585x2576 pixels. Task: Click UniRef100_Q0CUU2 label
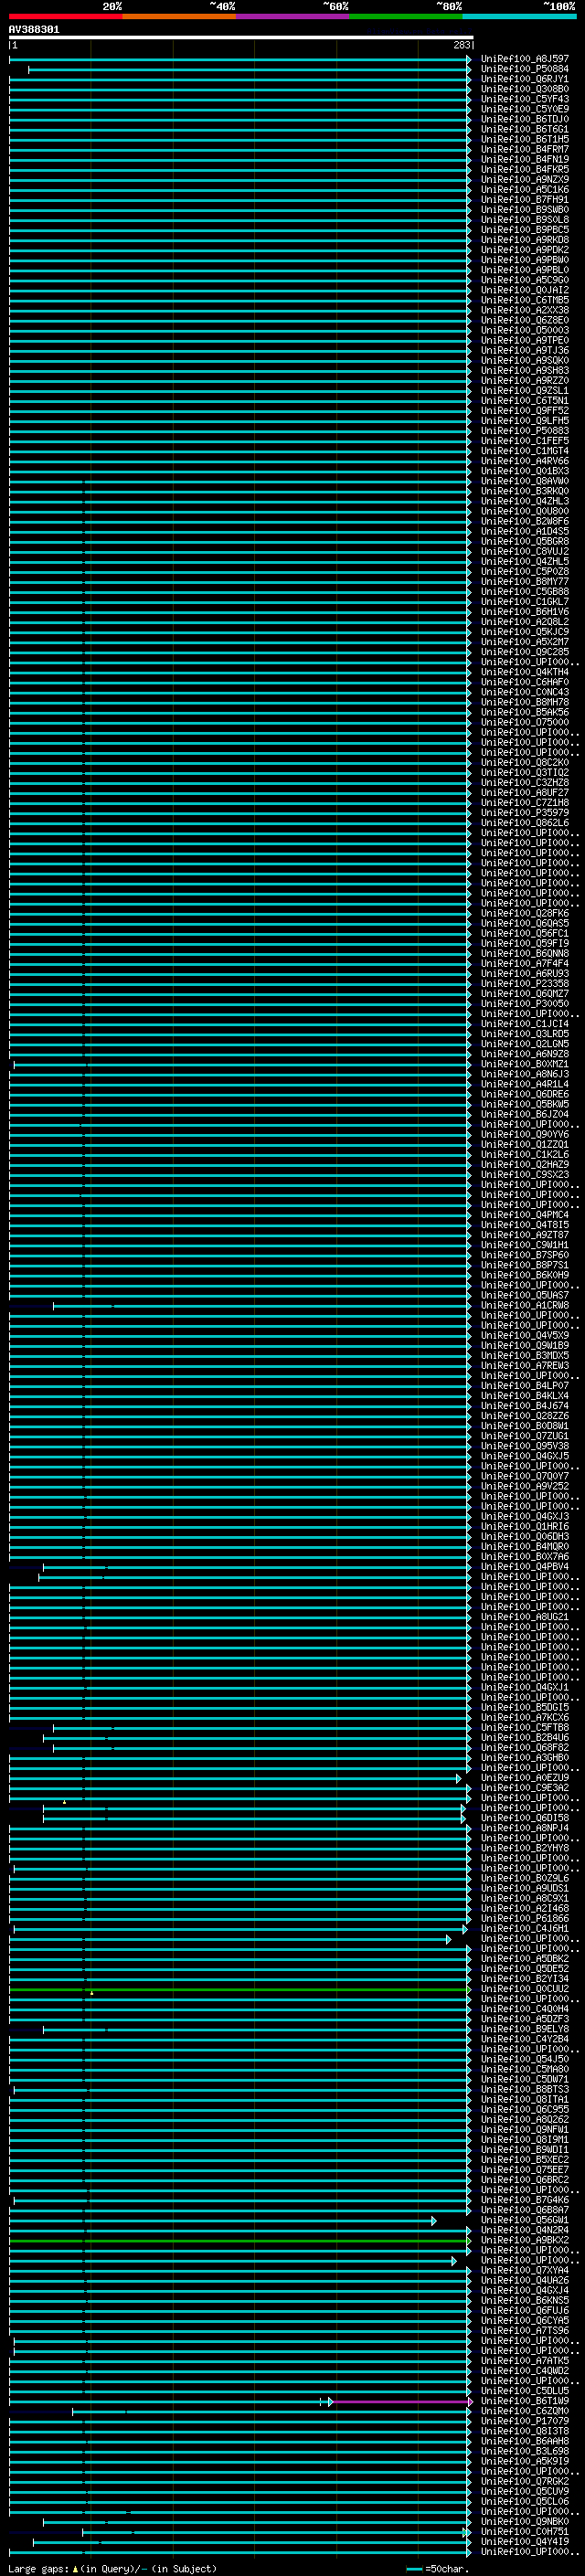524,1989
